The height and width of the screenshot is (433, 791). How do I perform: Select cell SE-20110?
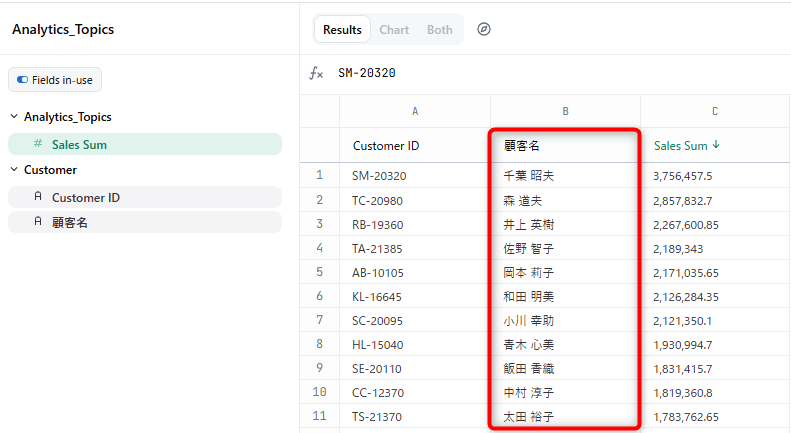coord(415,368)
